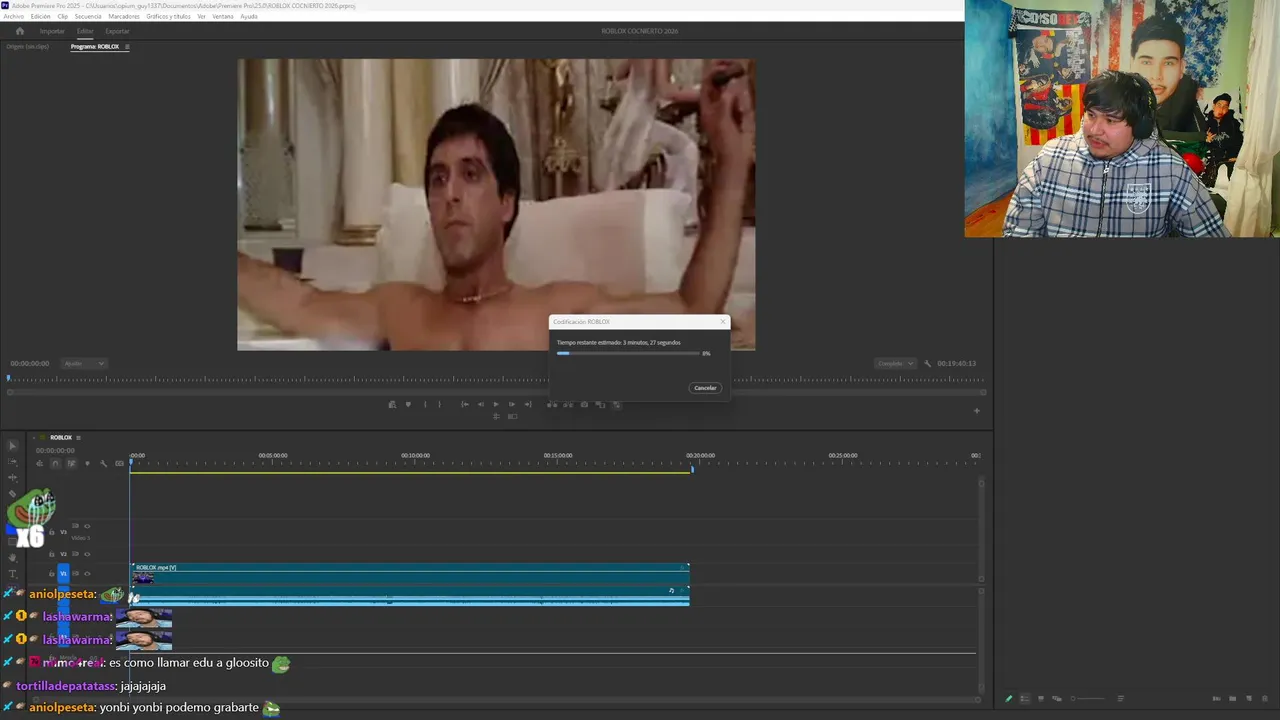The image size is (1280, 720).
Task: Click the Program Monitor timecode 00:00:00:00
Action: coord(29,363)
